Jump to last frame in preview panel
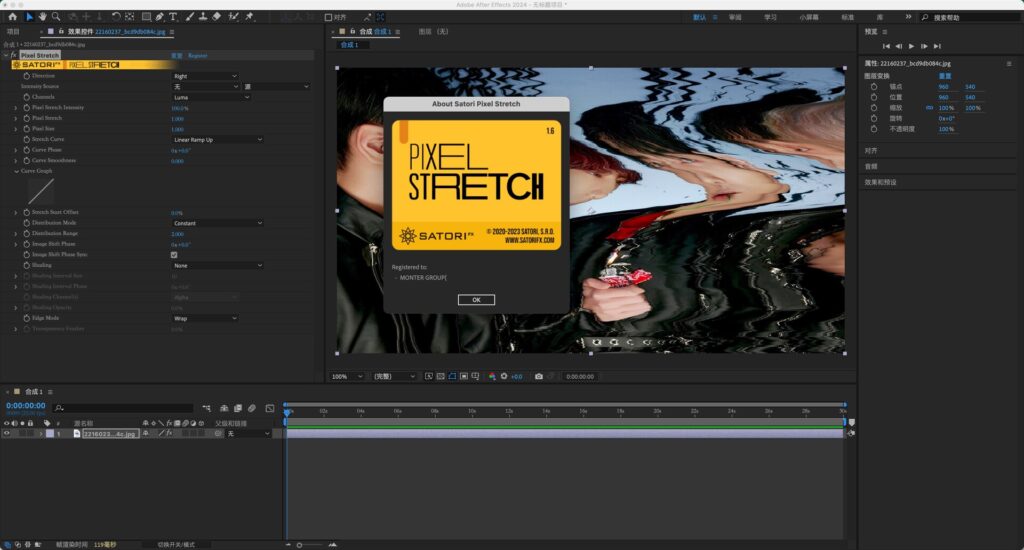This screenshot has height=550, width=1024. click(x=937, y=46)
